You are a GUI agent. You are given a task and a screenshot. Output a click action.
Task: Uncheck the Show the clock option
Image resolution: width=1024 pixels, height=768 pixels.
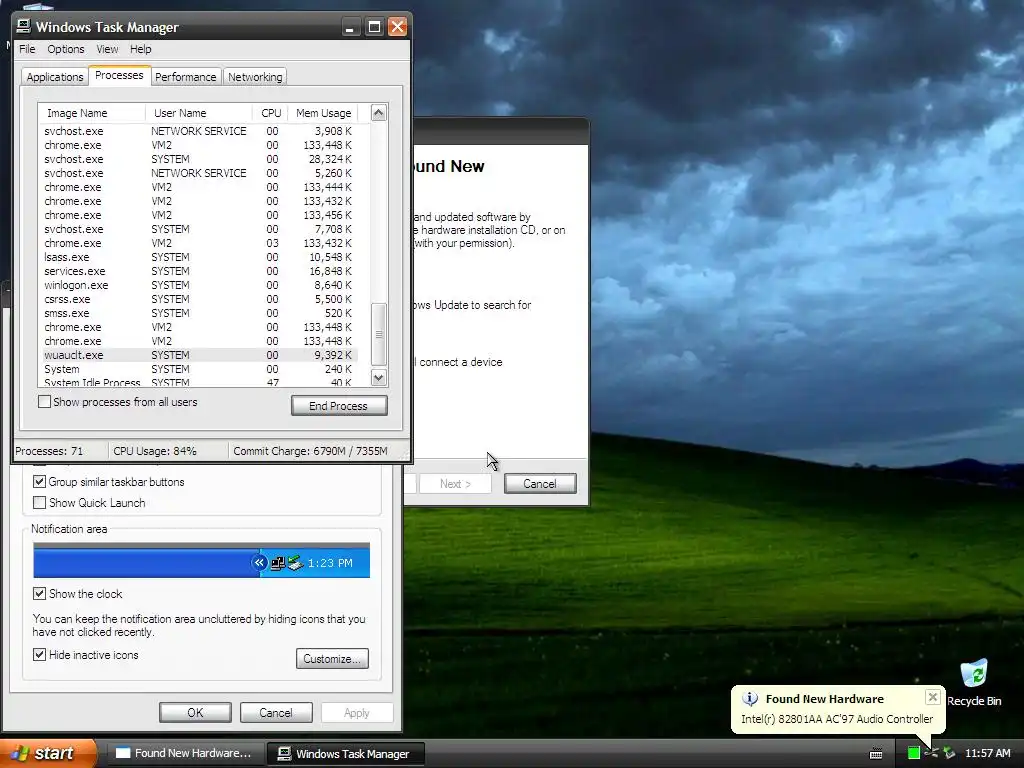[39, 594]
